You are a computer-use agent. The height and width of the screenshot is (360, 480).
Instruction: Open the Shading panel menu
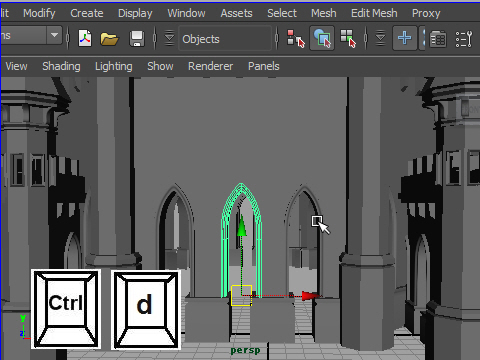tap(61, 66)
